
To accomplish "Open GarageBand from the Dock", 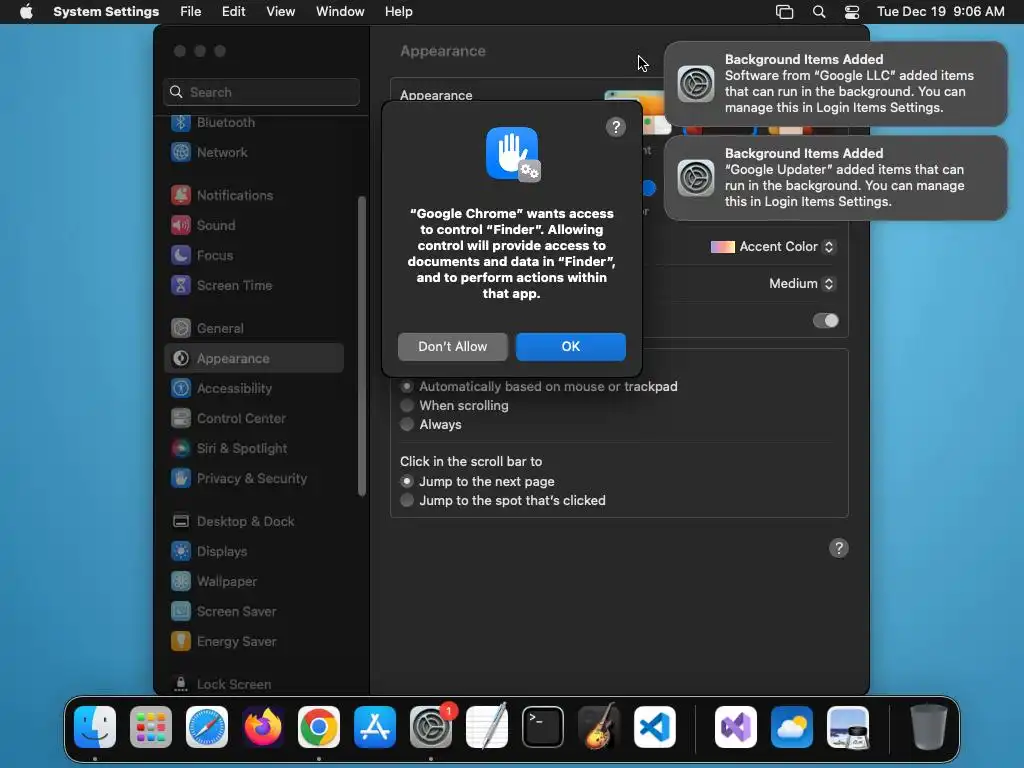I will (598, 727).
